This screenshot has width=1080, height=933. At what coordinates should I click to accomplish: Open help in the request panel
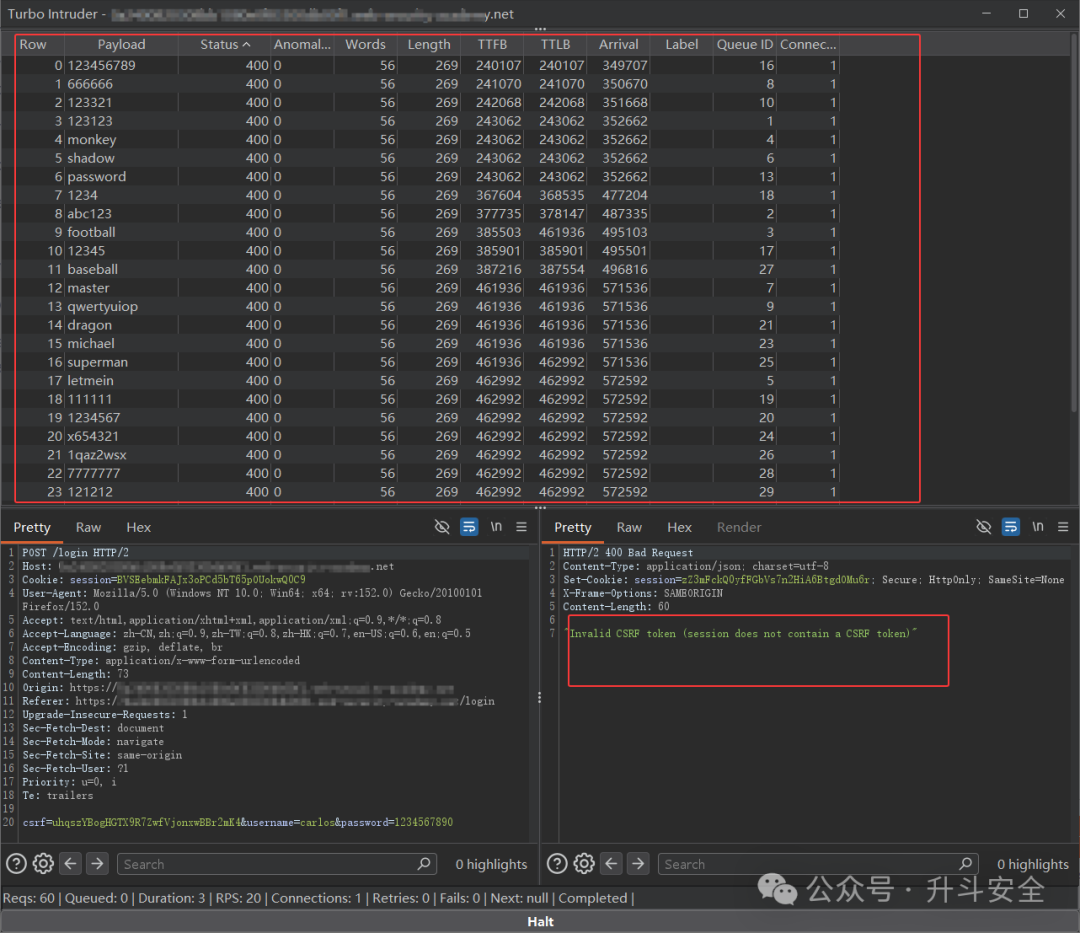click(x=17, y=863)
